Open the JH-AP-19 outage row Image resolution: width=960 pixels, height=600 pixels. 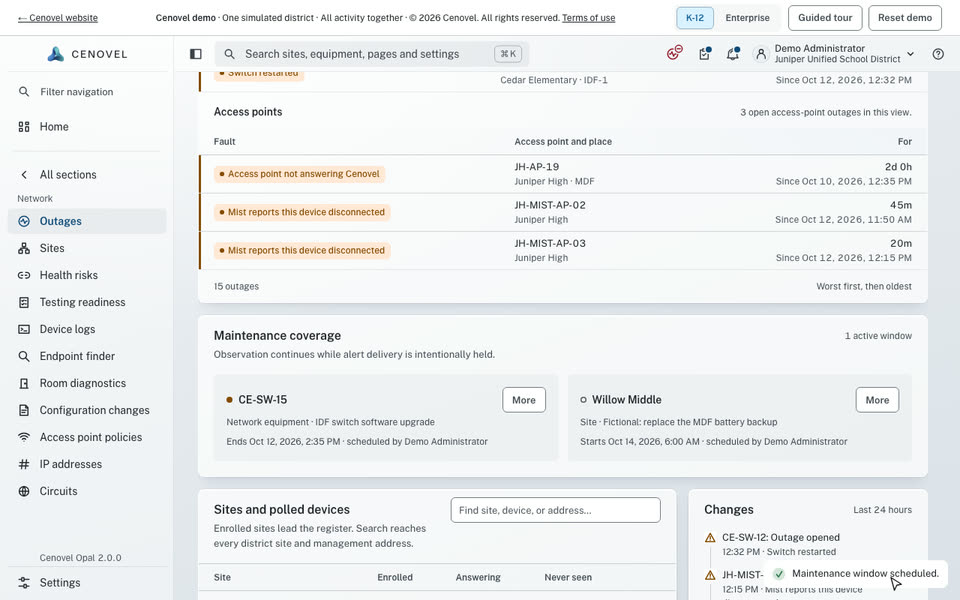(563, 174)
